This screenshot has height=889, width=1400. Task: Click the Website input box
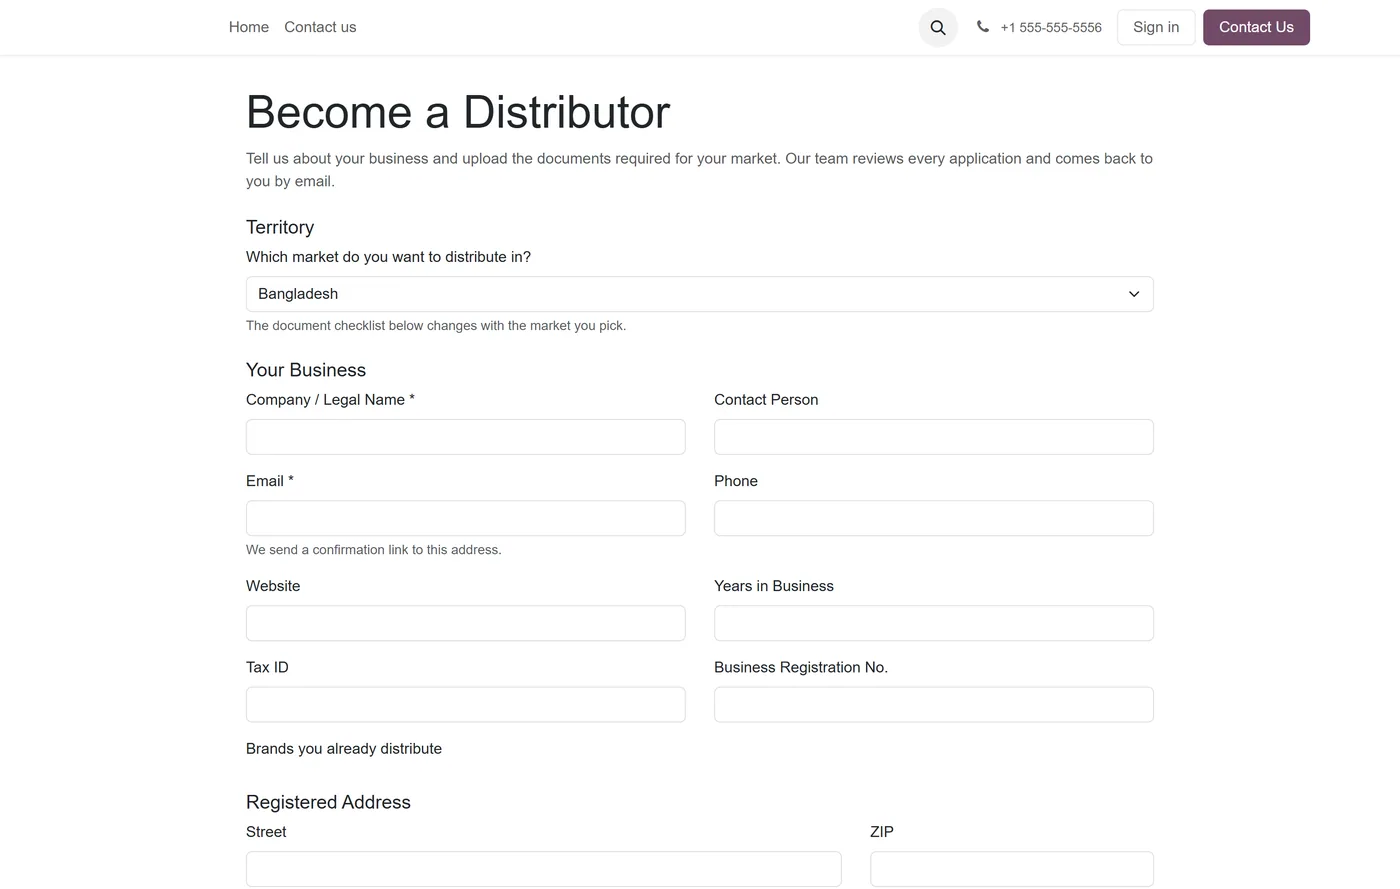coord(466,623)
